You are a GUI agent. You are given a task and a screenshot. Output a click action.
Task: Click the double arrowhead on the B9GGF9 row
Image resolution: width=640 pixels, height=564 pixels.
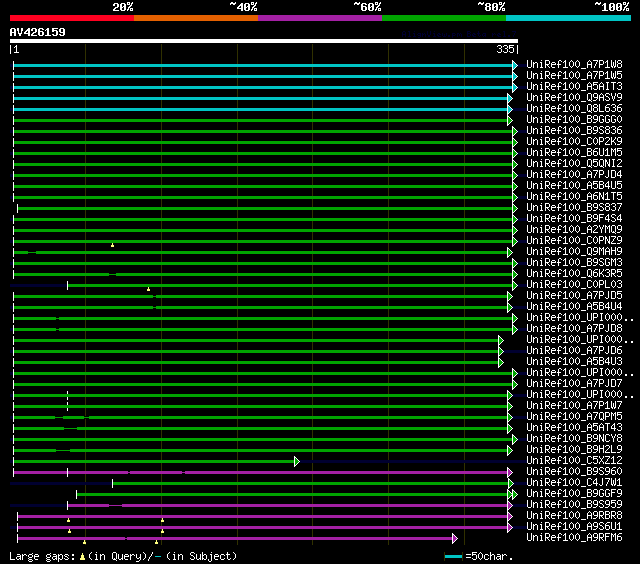(514, 494)
